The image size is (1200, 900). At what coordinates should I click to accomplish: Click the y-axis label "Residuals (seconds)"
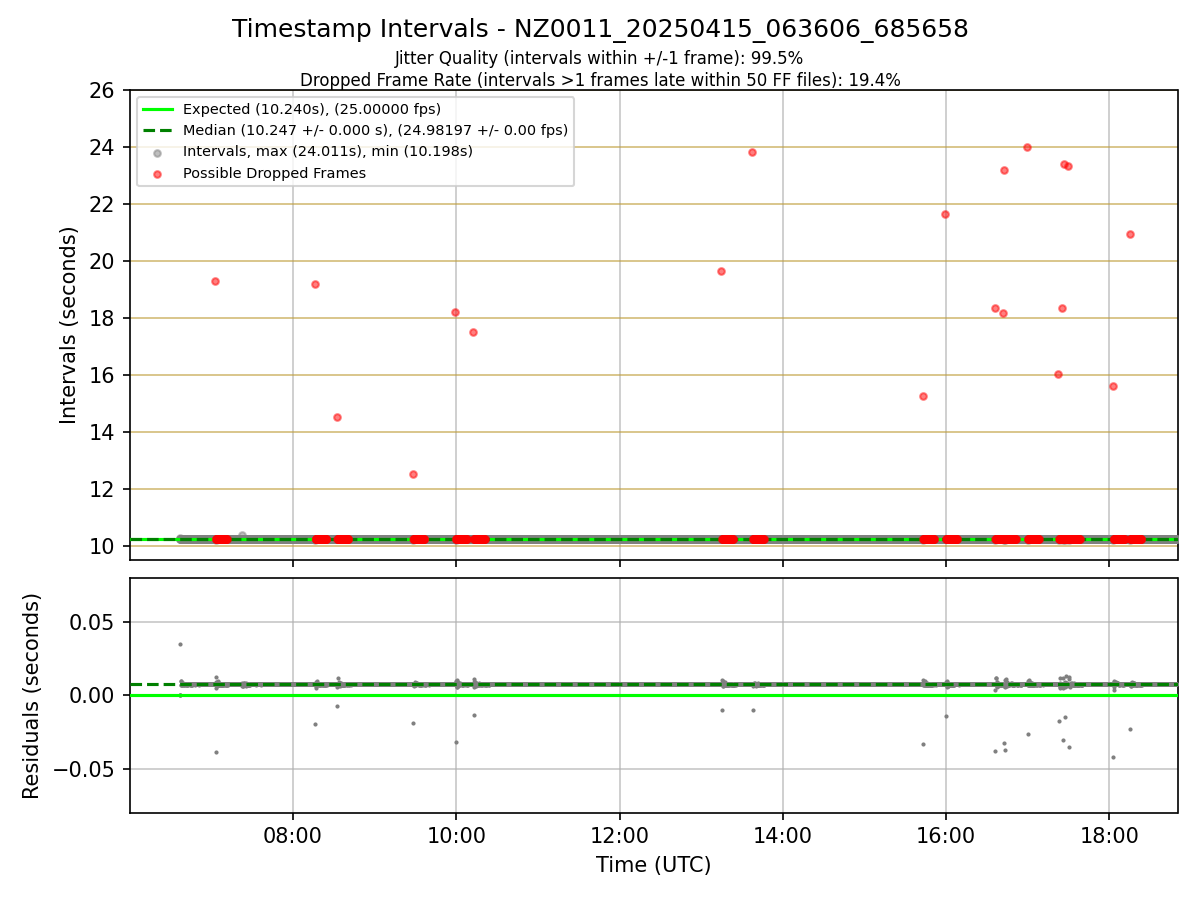click(x=32, y=695)
